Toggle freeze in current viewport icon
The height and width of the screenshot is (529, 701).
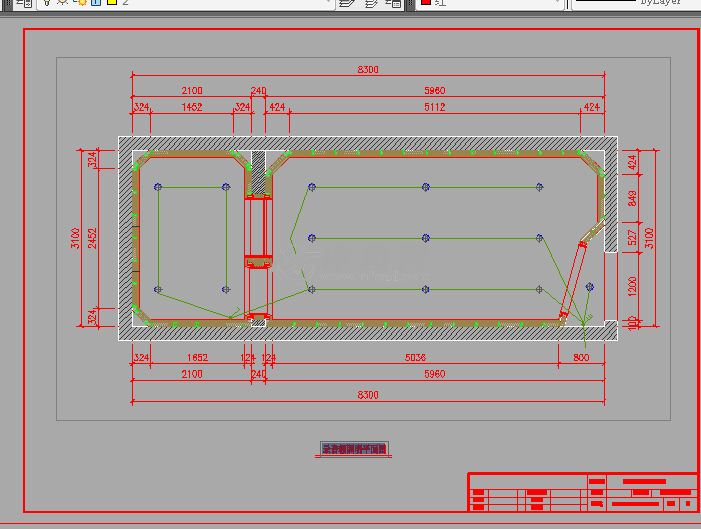pos(78,4)
